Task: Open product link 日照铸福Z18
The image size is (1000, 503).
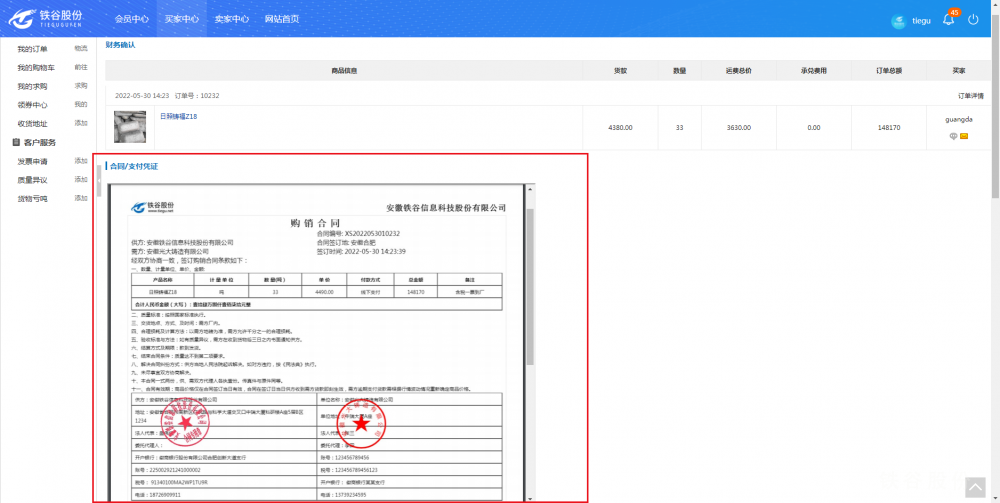Action: (x=178, y=117)
